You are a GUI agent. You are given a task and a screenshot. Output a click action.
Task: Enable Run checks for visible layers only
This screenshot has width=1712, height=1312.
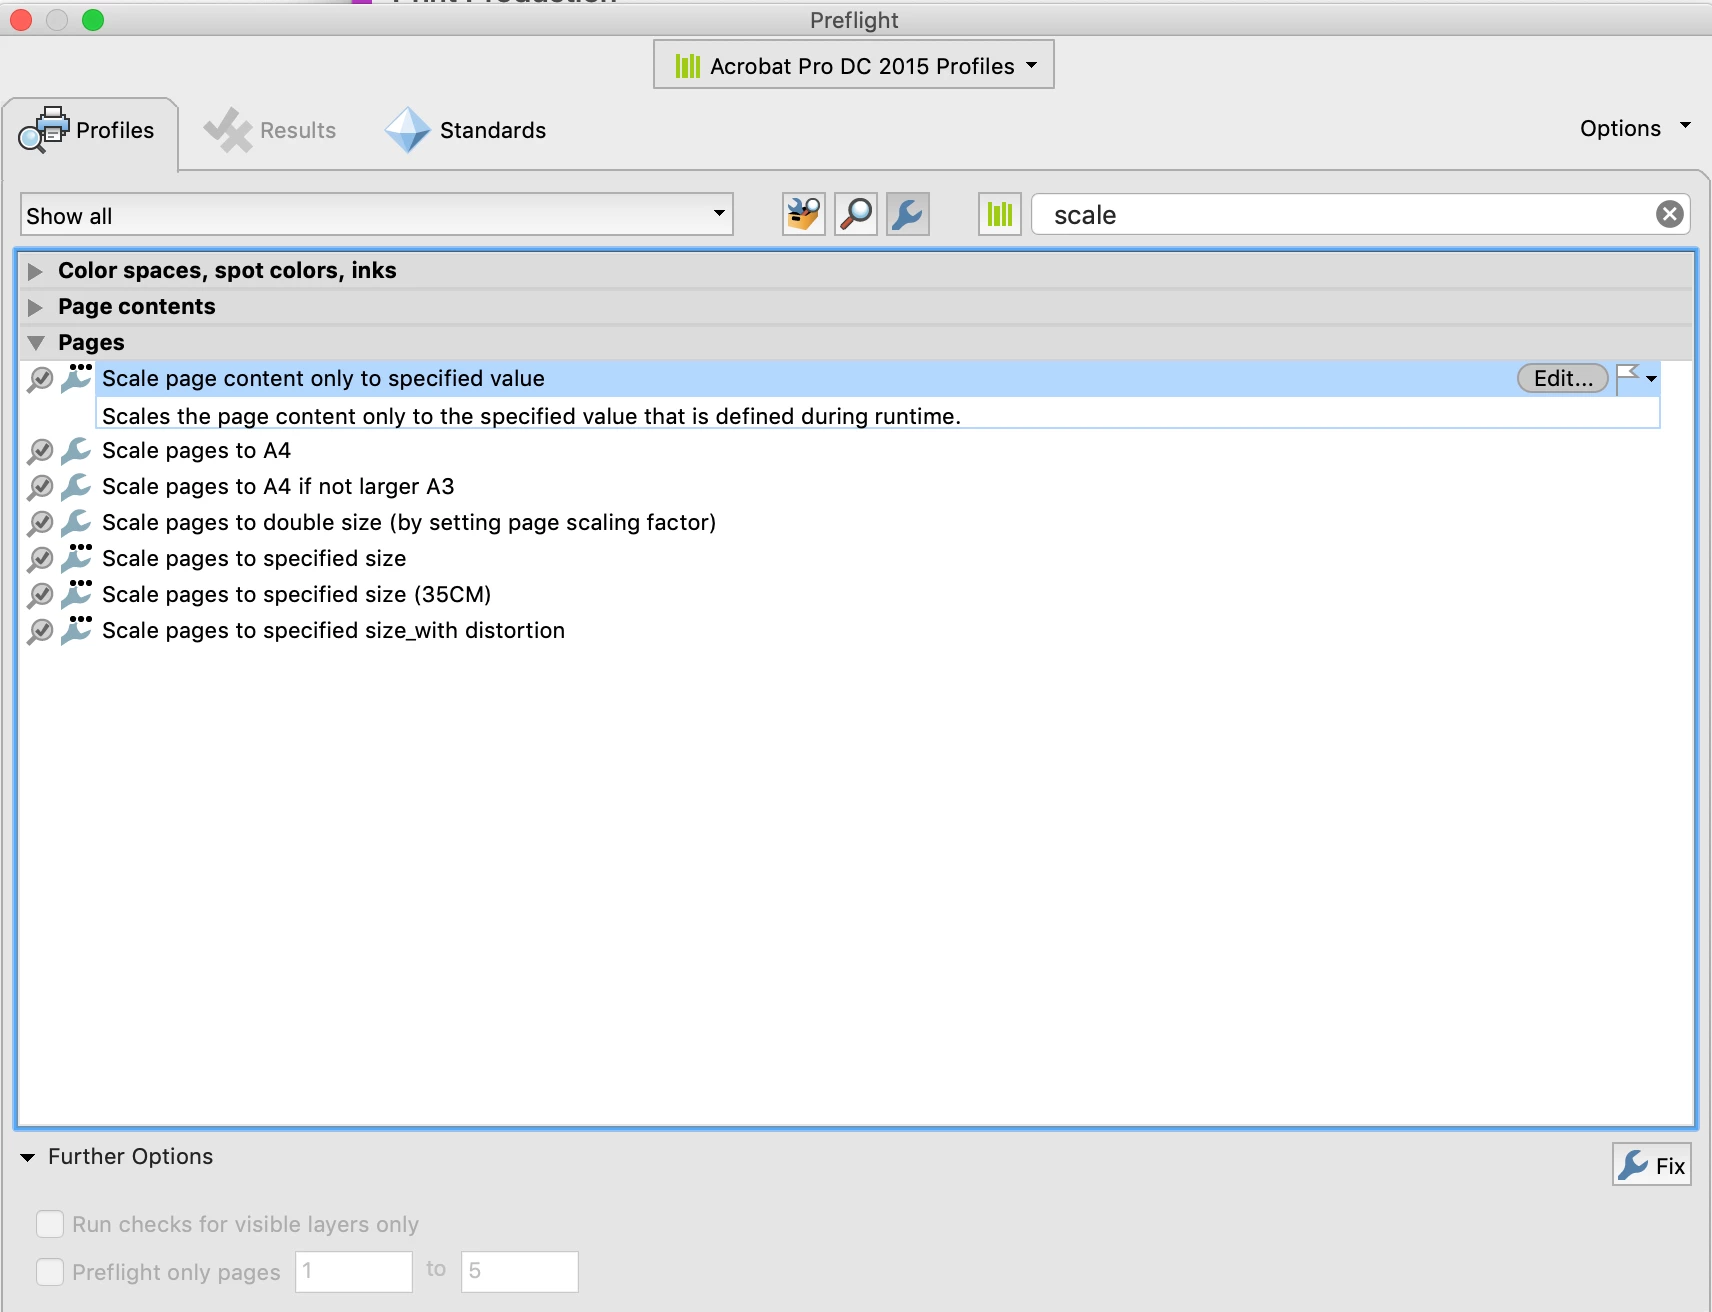(50, 1224)
